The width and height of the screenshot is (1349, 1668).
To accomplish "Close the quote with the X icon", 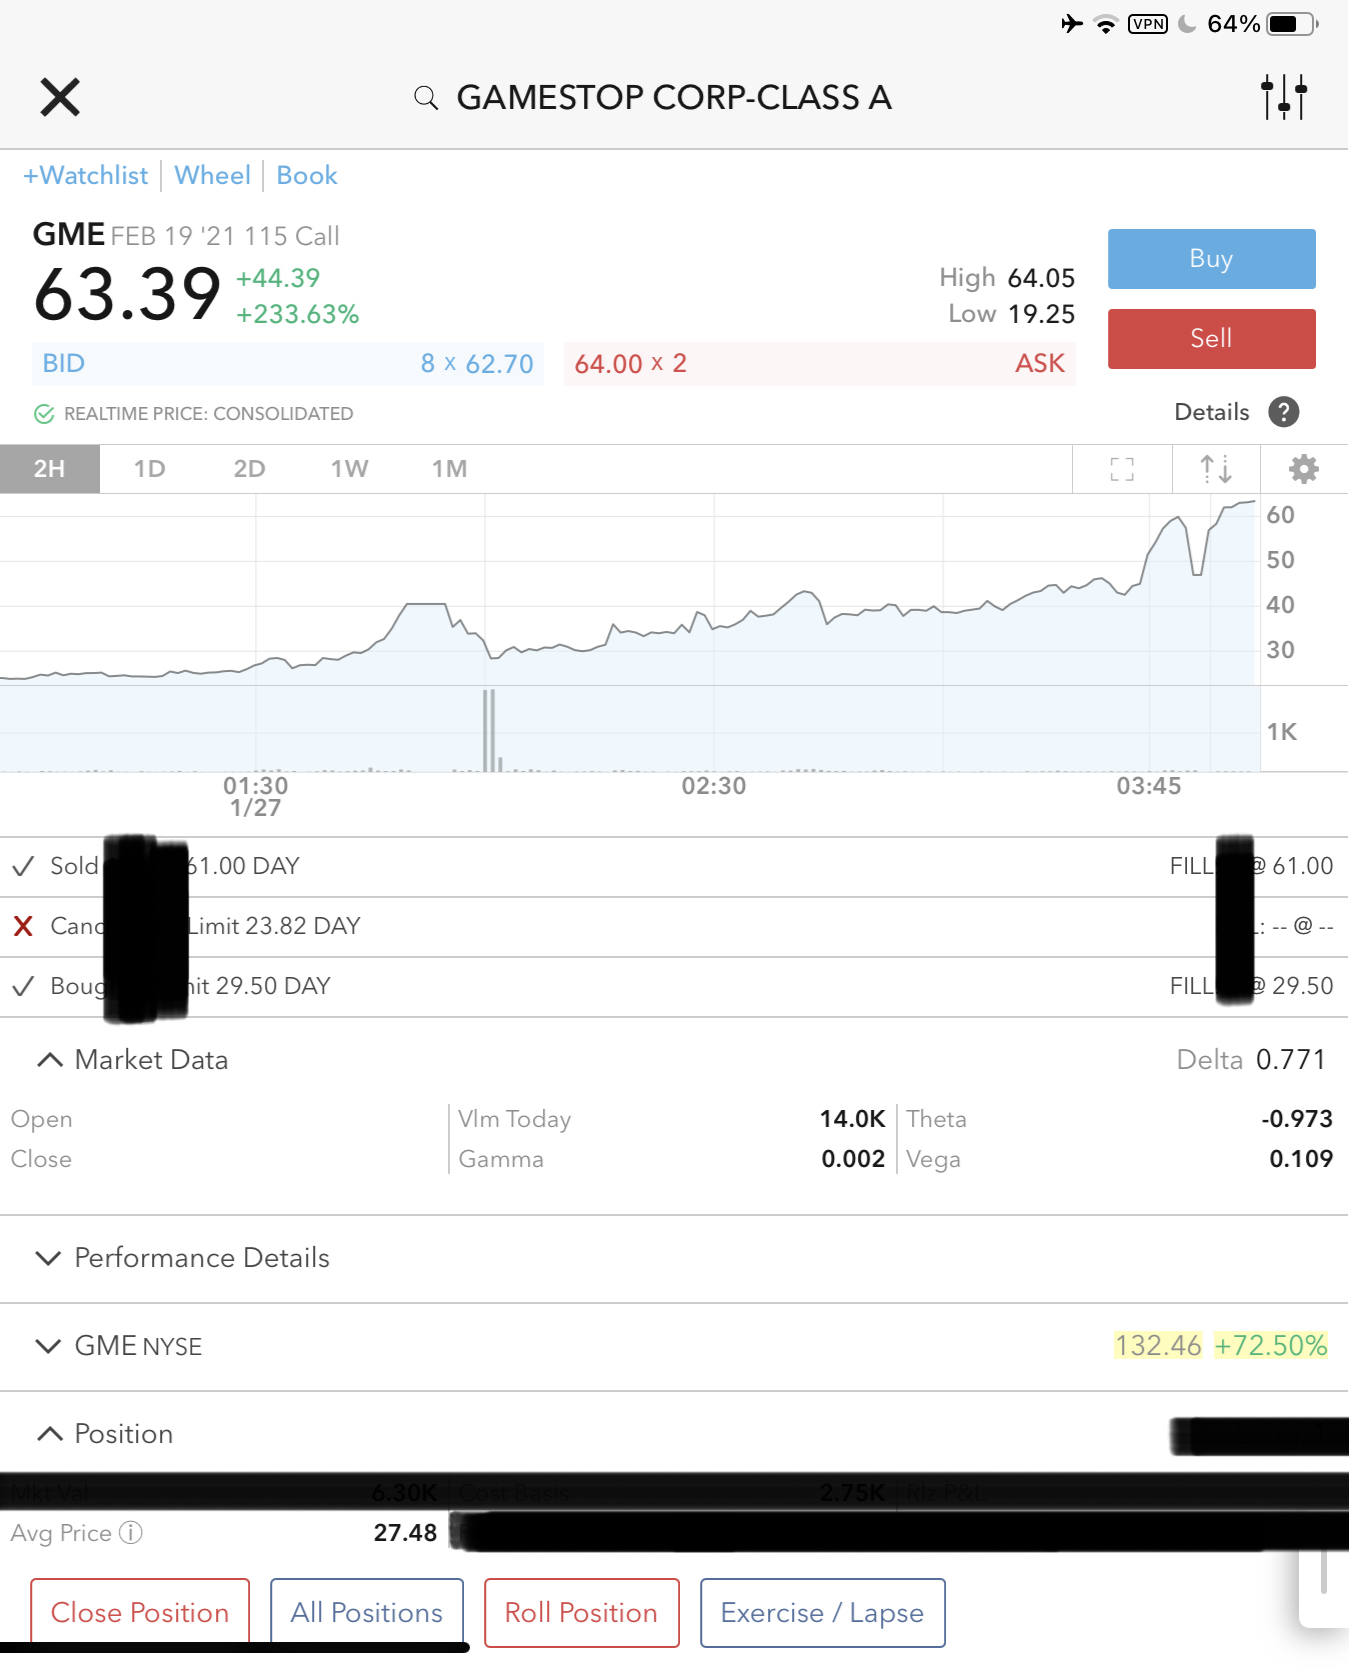I will tap(60, 97).
